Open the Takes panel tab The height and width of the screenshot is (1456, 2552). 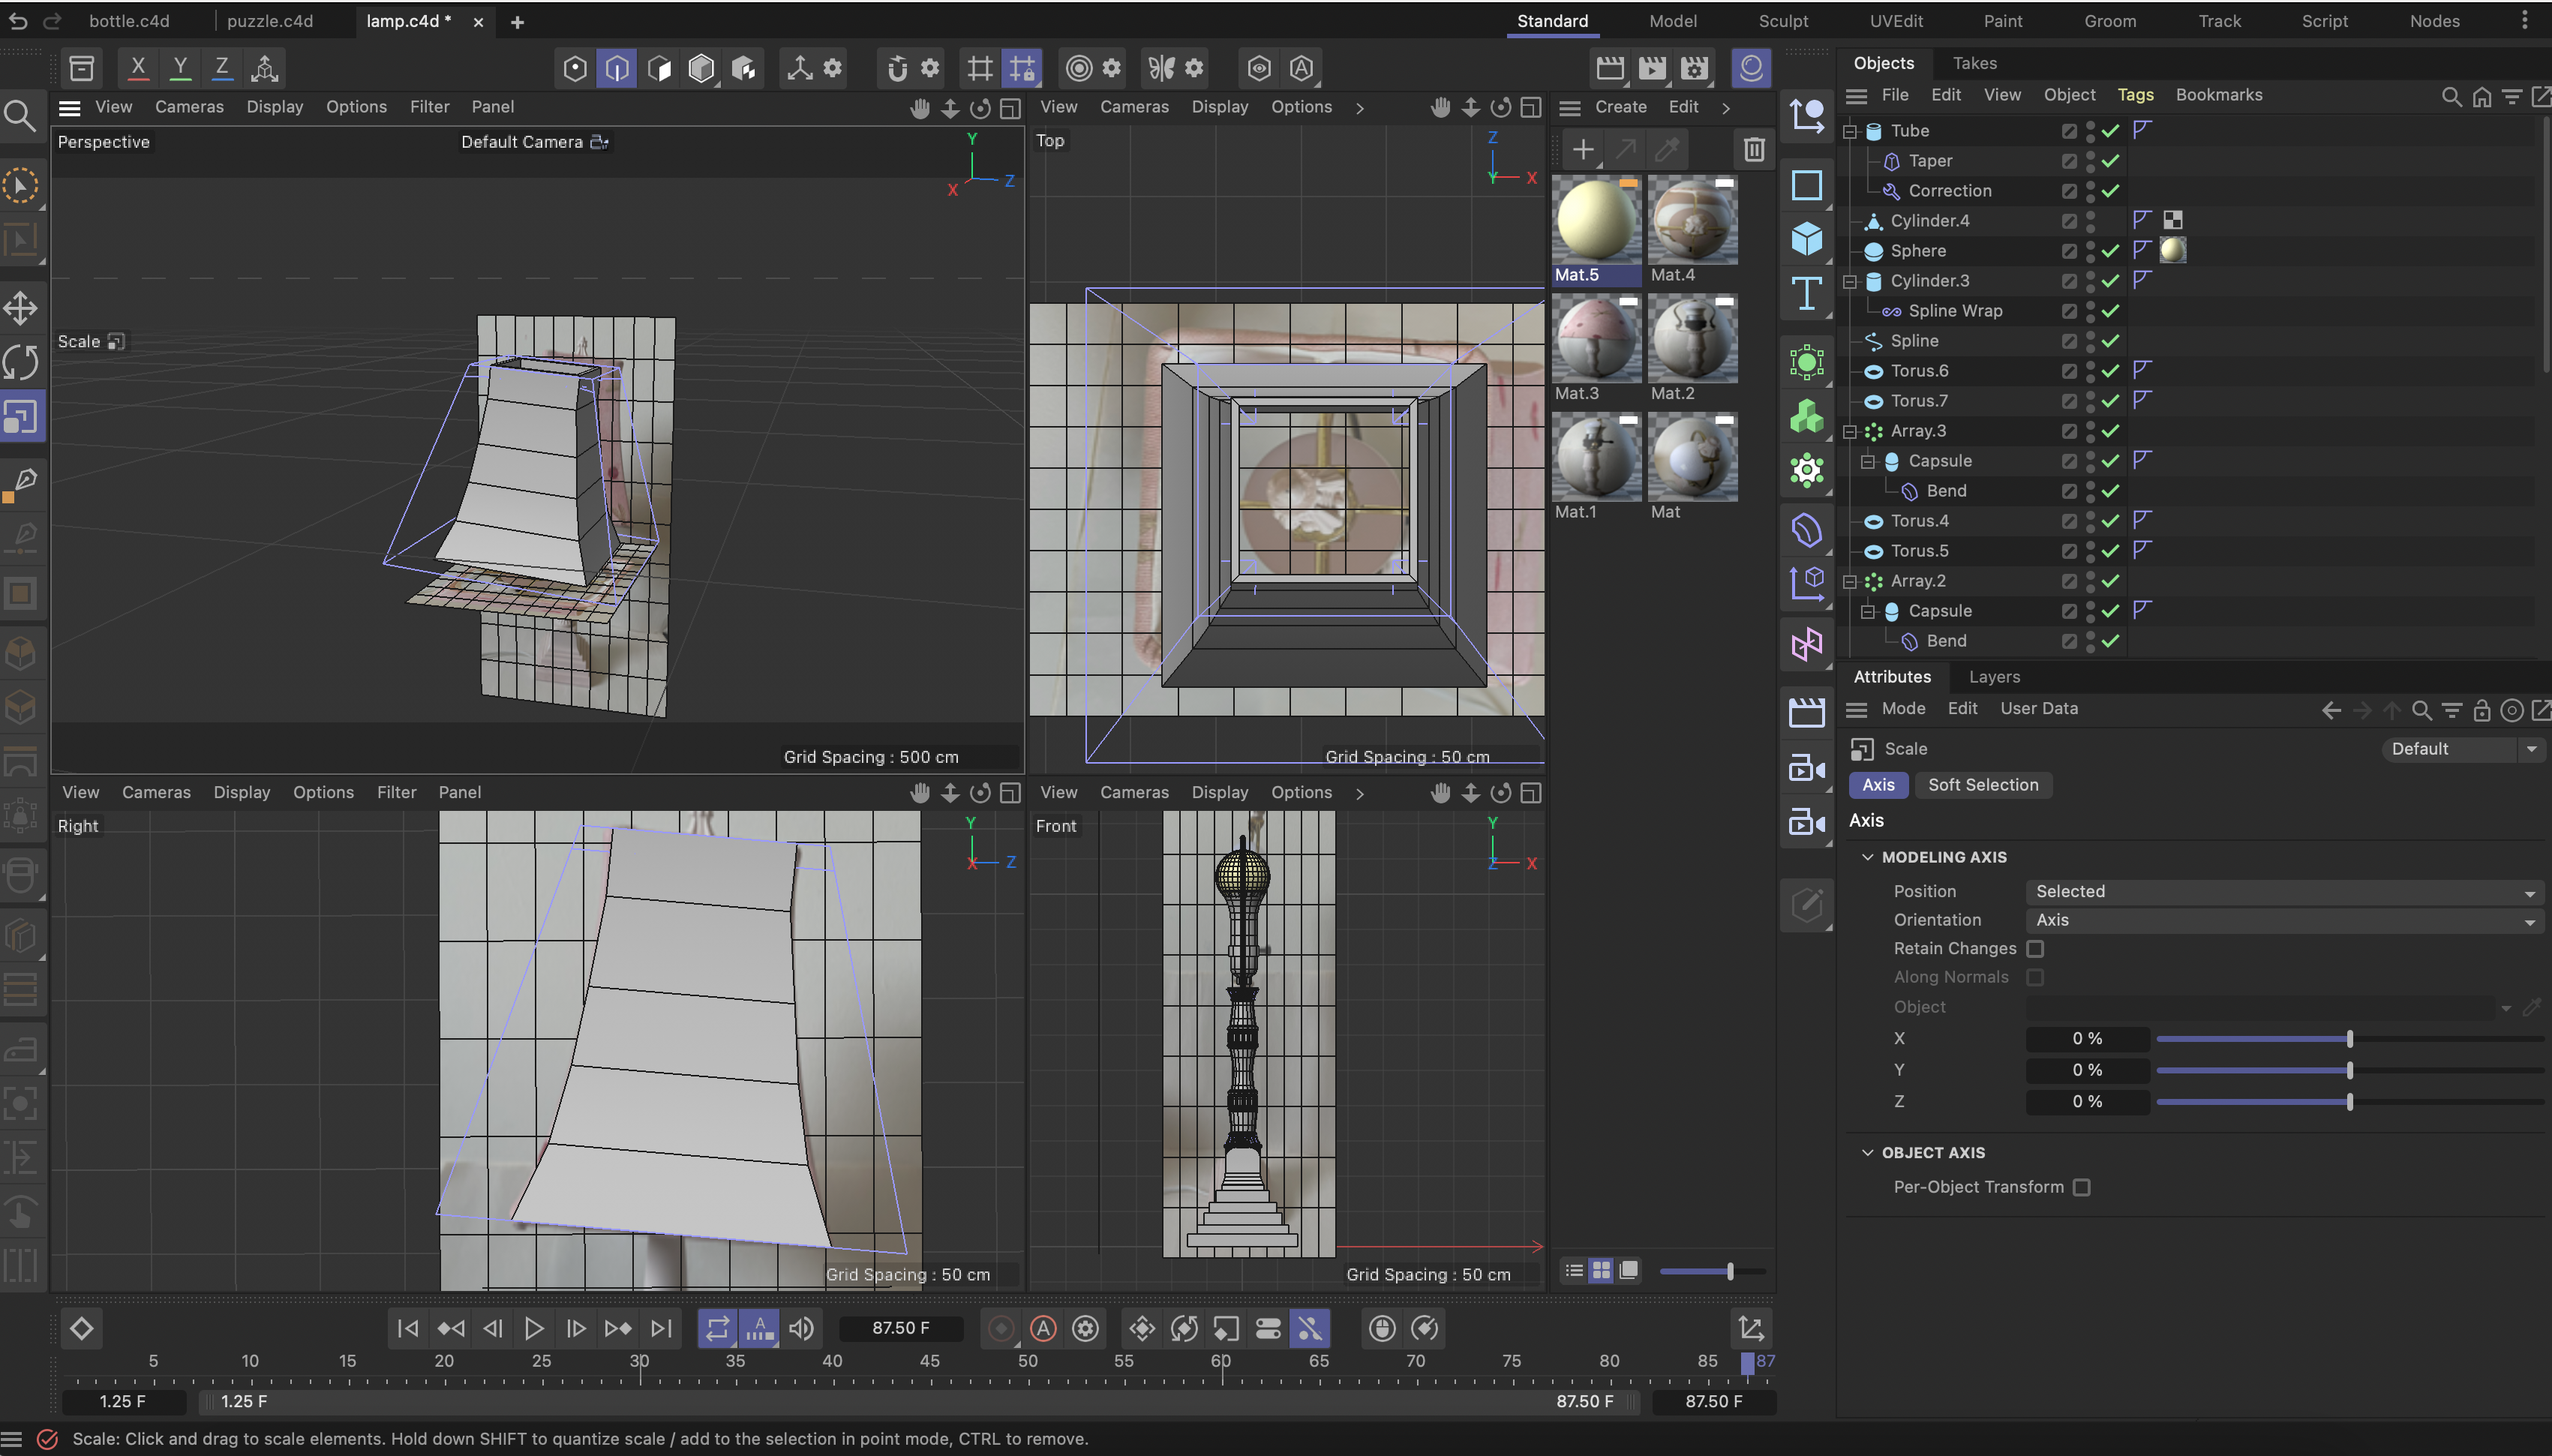(1974, 63)
